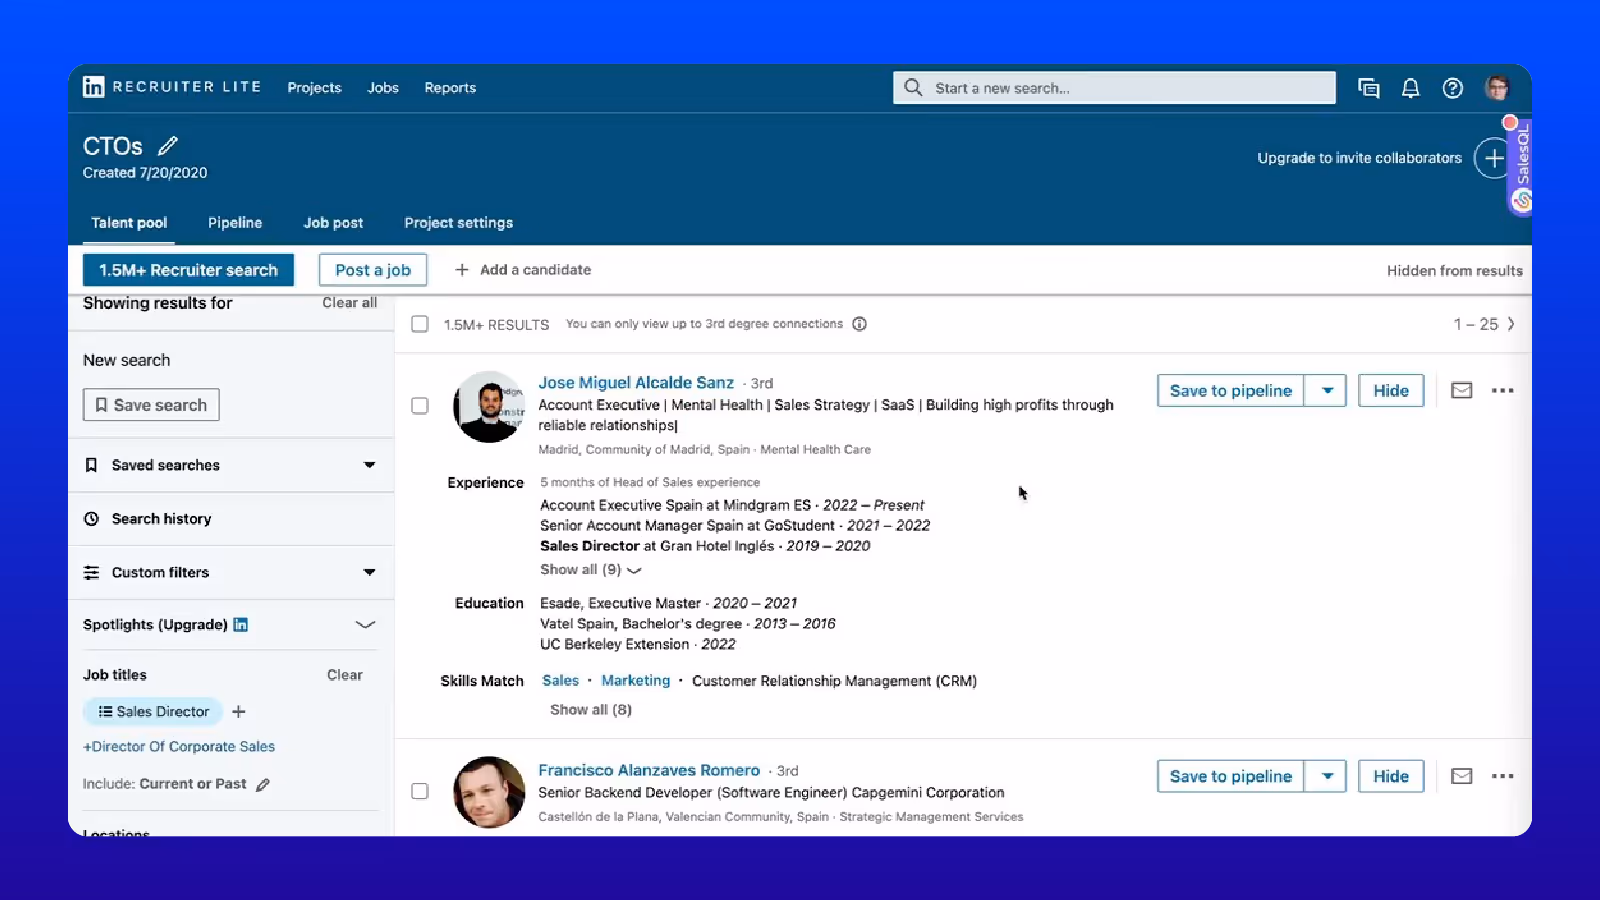Open the Jobs menu
The image size is (1600, 900).
click(x=383, y=88)
